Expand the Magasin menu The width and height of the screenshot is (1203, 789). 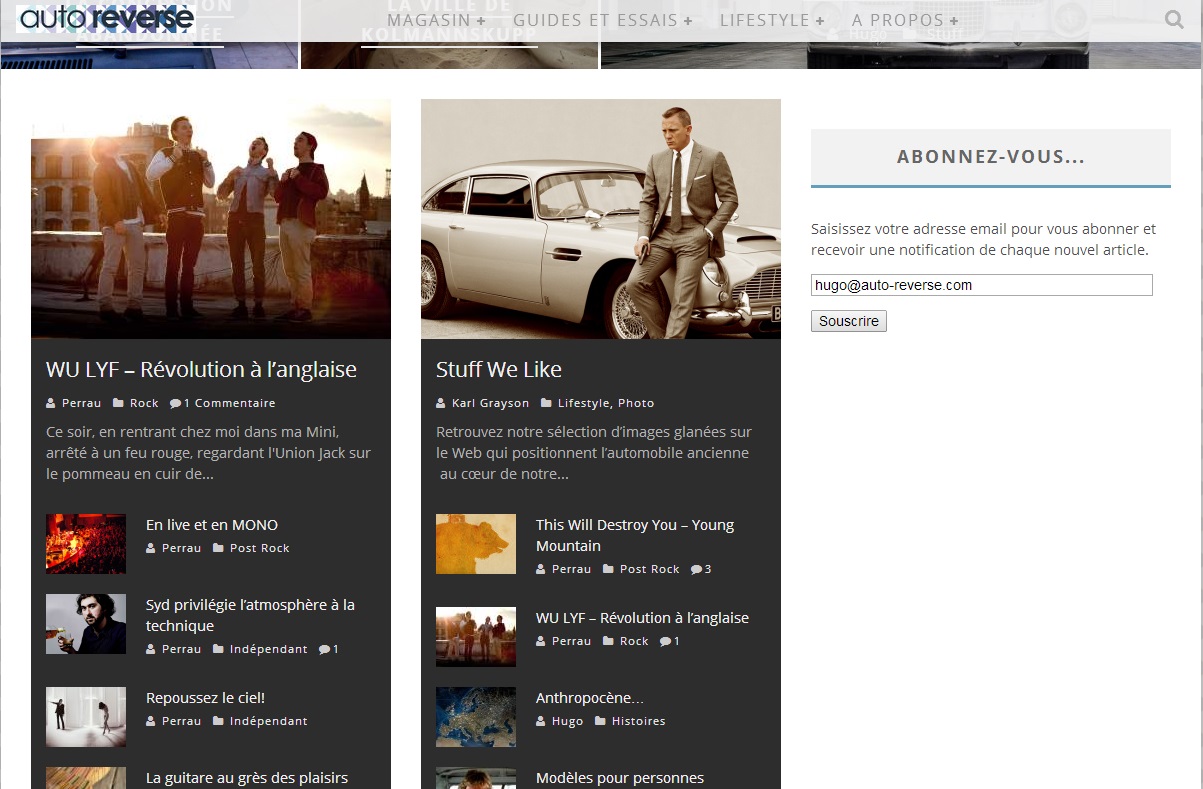pos(436,20)
